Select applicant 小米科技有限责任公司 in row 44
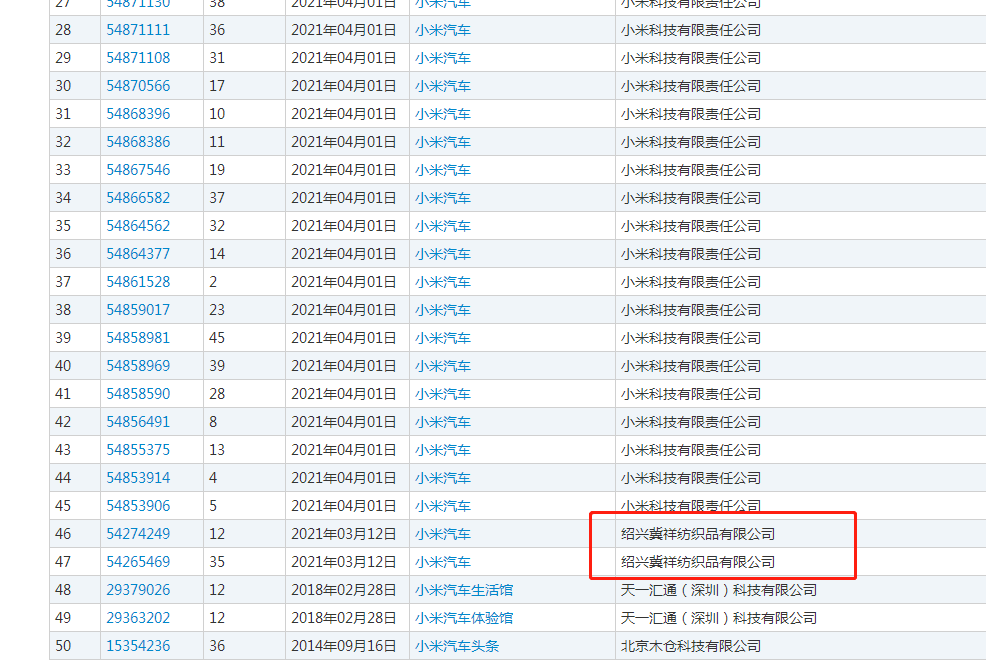The height and width of the screenshot is (665, 986). 690,478
